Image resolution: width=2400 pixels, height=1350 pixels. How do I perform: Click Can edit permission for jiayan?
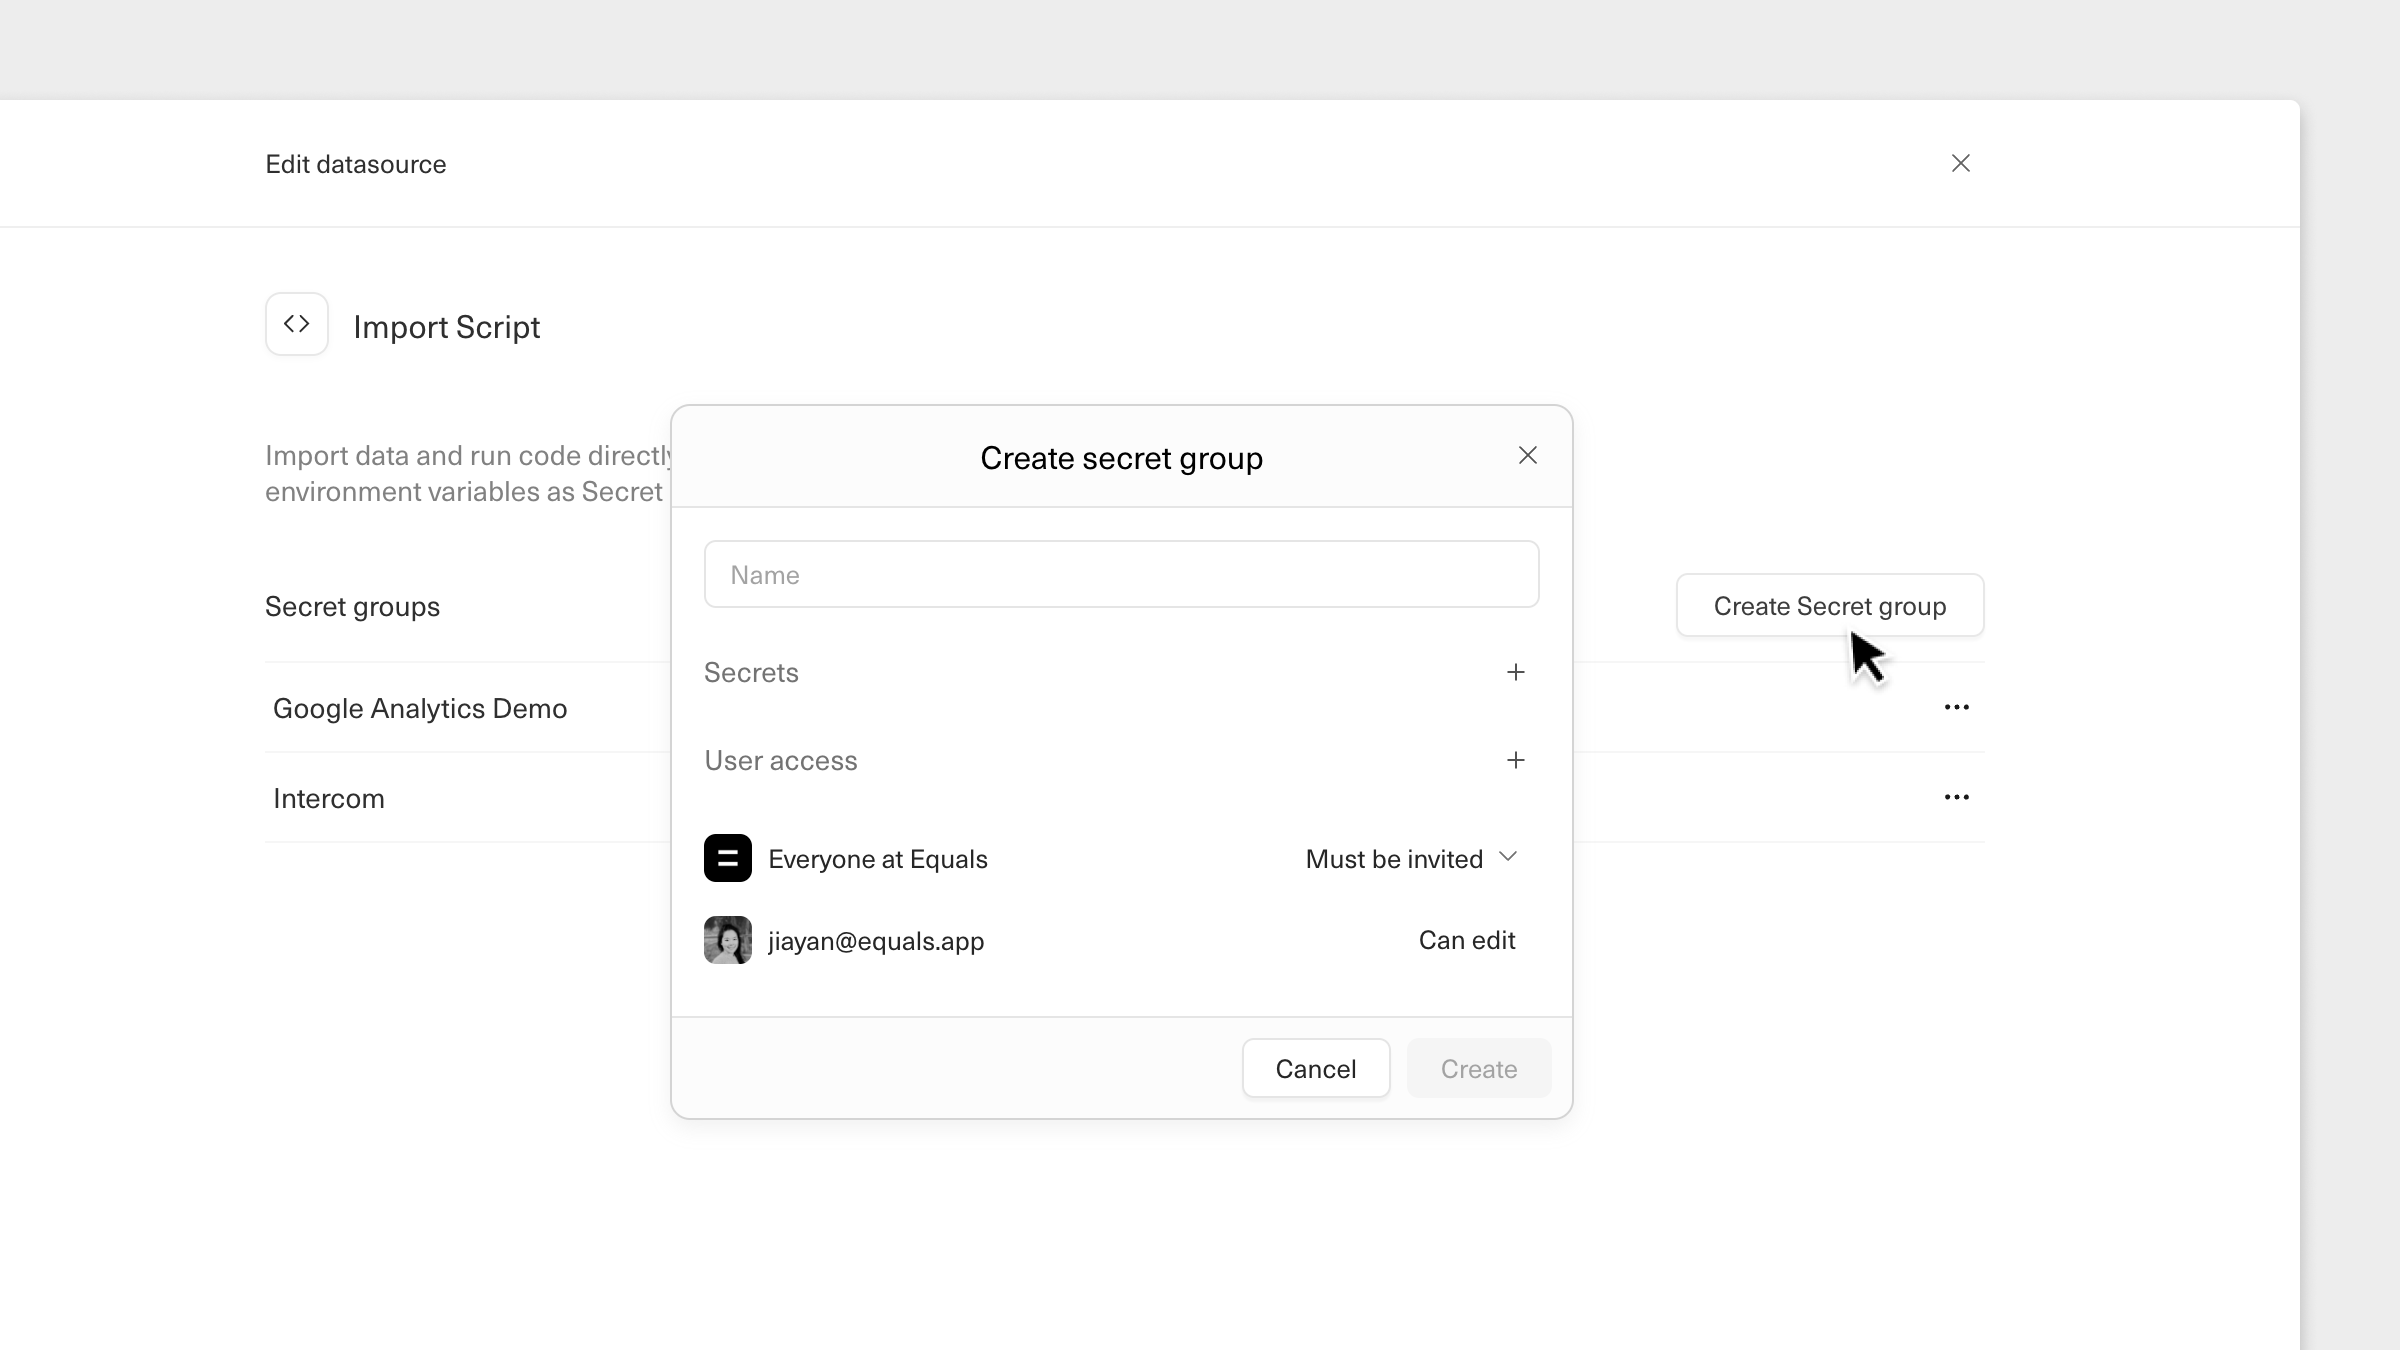1466,940
